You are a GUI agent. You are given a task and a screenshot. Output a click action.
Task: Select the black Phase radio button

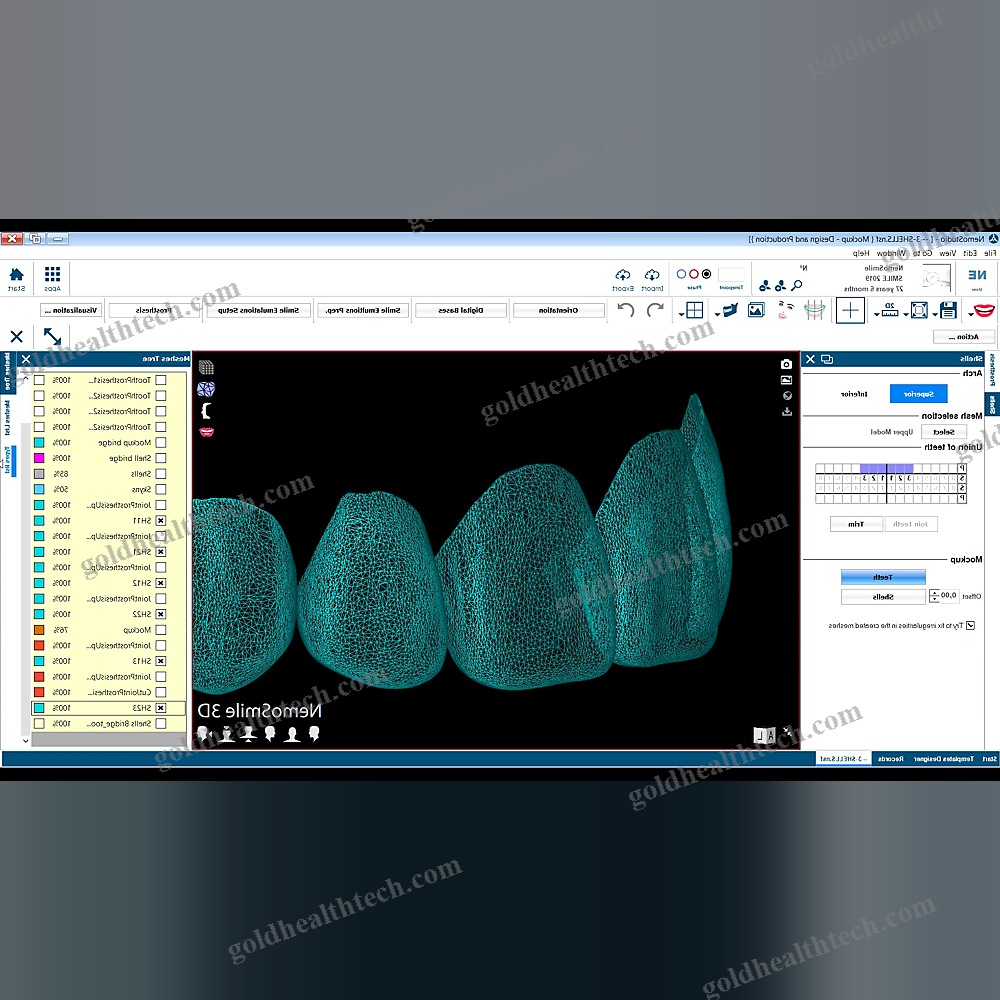(x=706, y=274)
